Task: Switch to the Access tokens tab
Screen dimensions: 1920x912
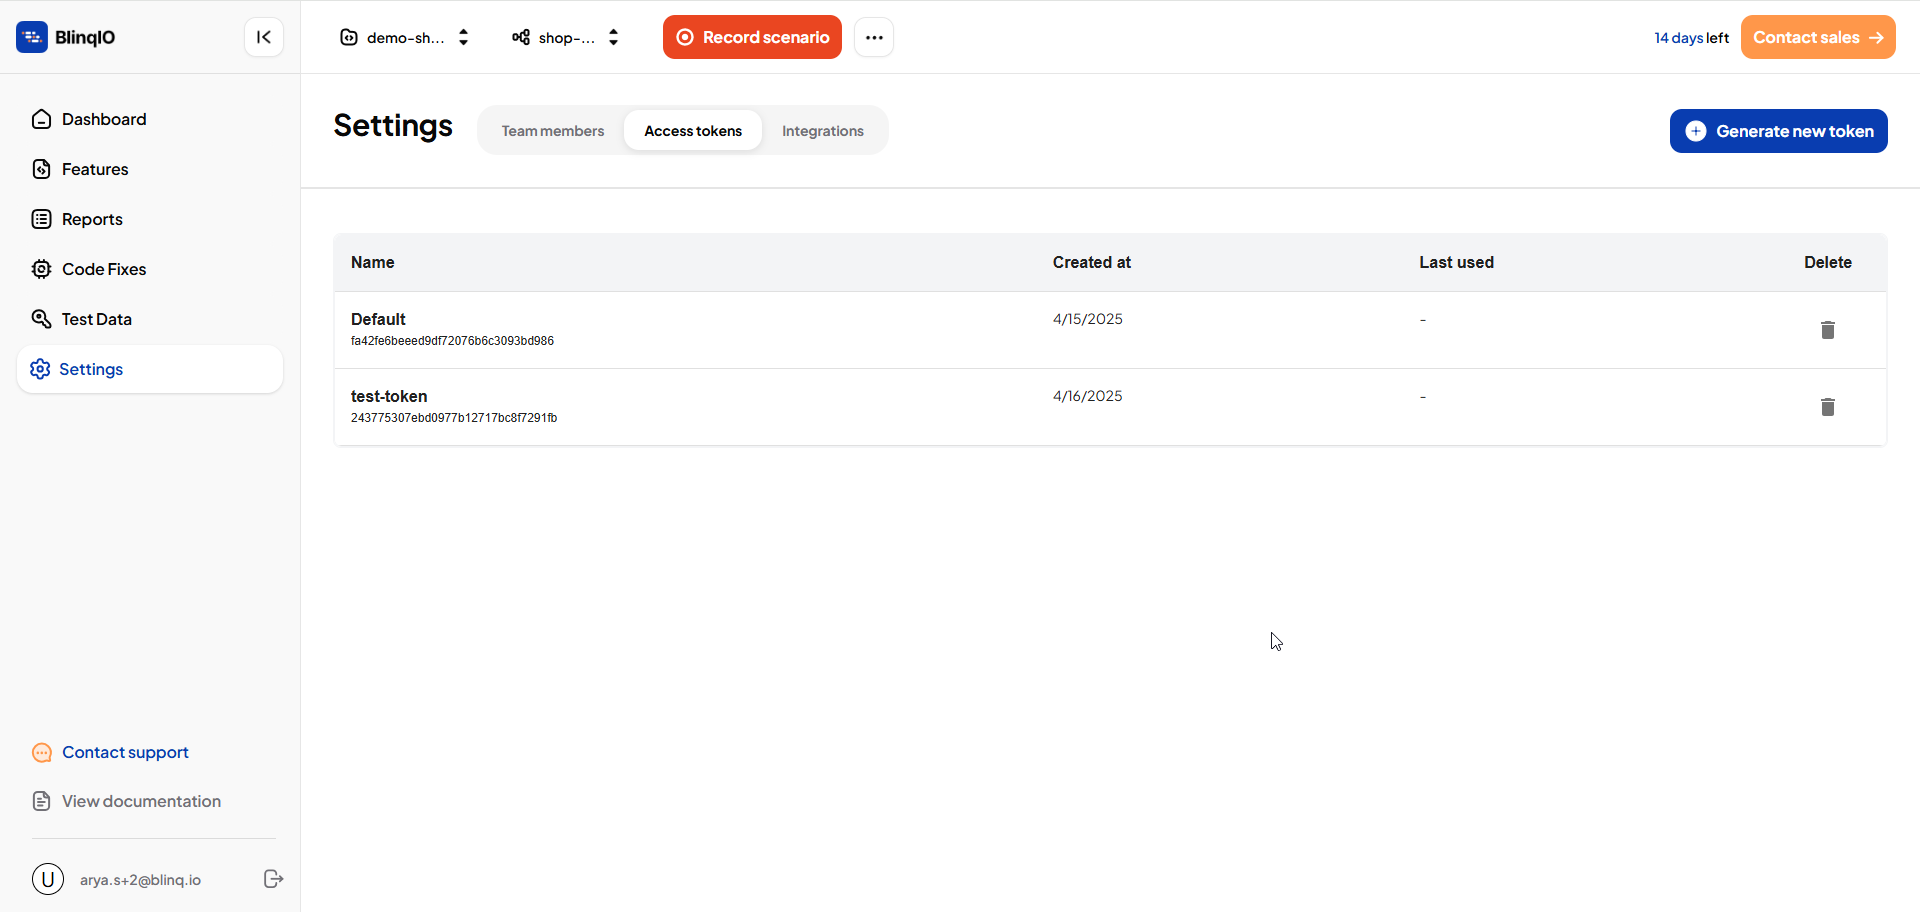Action: 693,131
